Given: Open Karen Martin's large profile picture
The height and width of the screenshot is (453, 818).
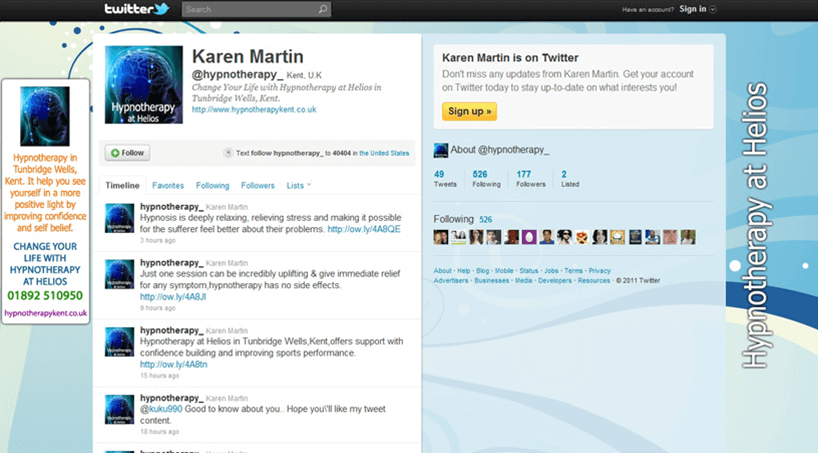Looking at the screenshot, I should click(x=143, y=85).
